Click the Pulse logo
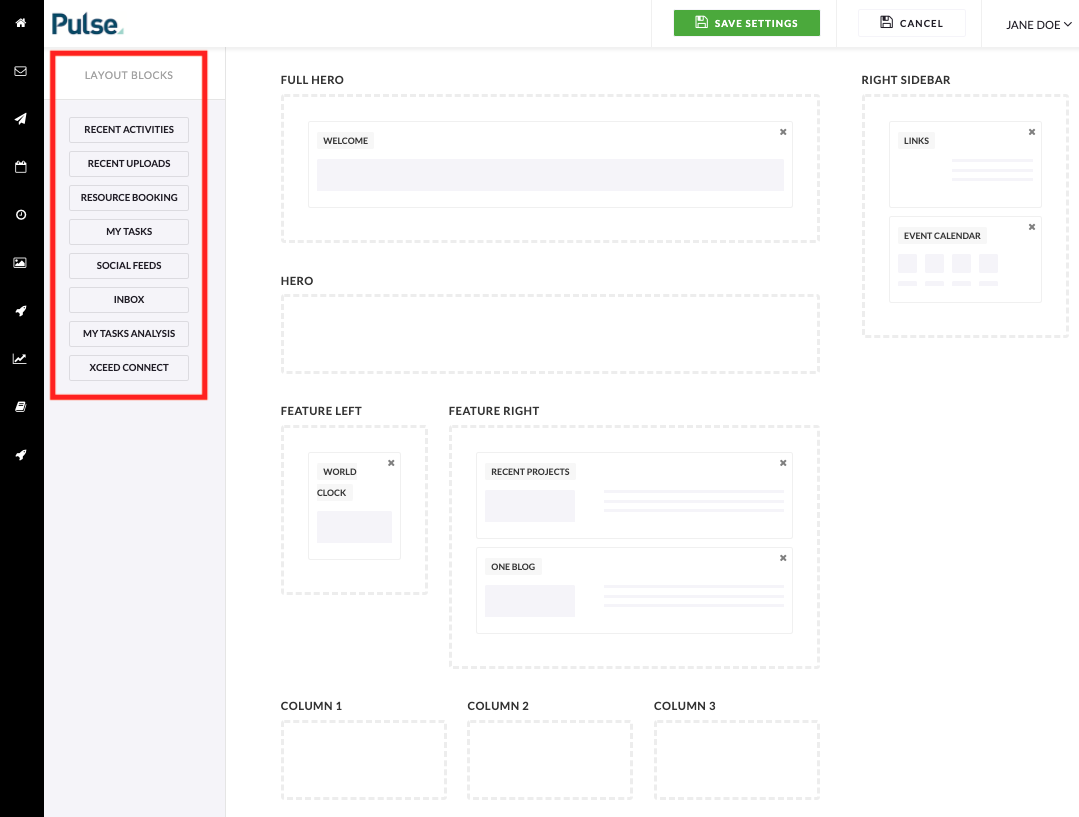The image size is (1079, 817). point(88,24)
